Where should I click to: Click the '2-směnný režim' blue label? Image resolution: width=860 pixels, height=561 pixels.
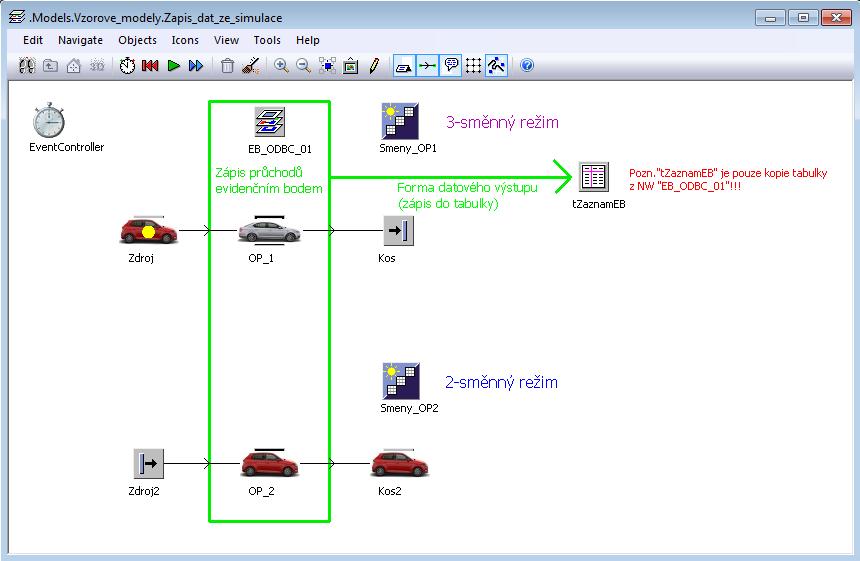[501, 382]
